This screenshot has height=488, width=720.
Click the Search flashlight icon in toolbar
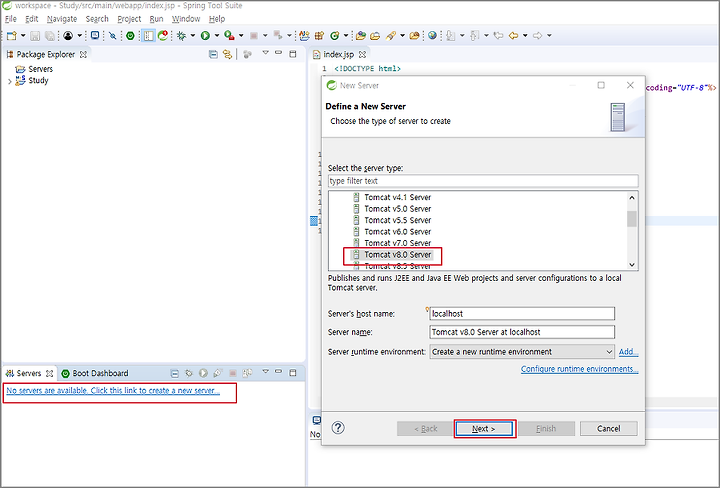(x=390, y=35)
